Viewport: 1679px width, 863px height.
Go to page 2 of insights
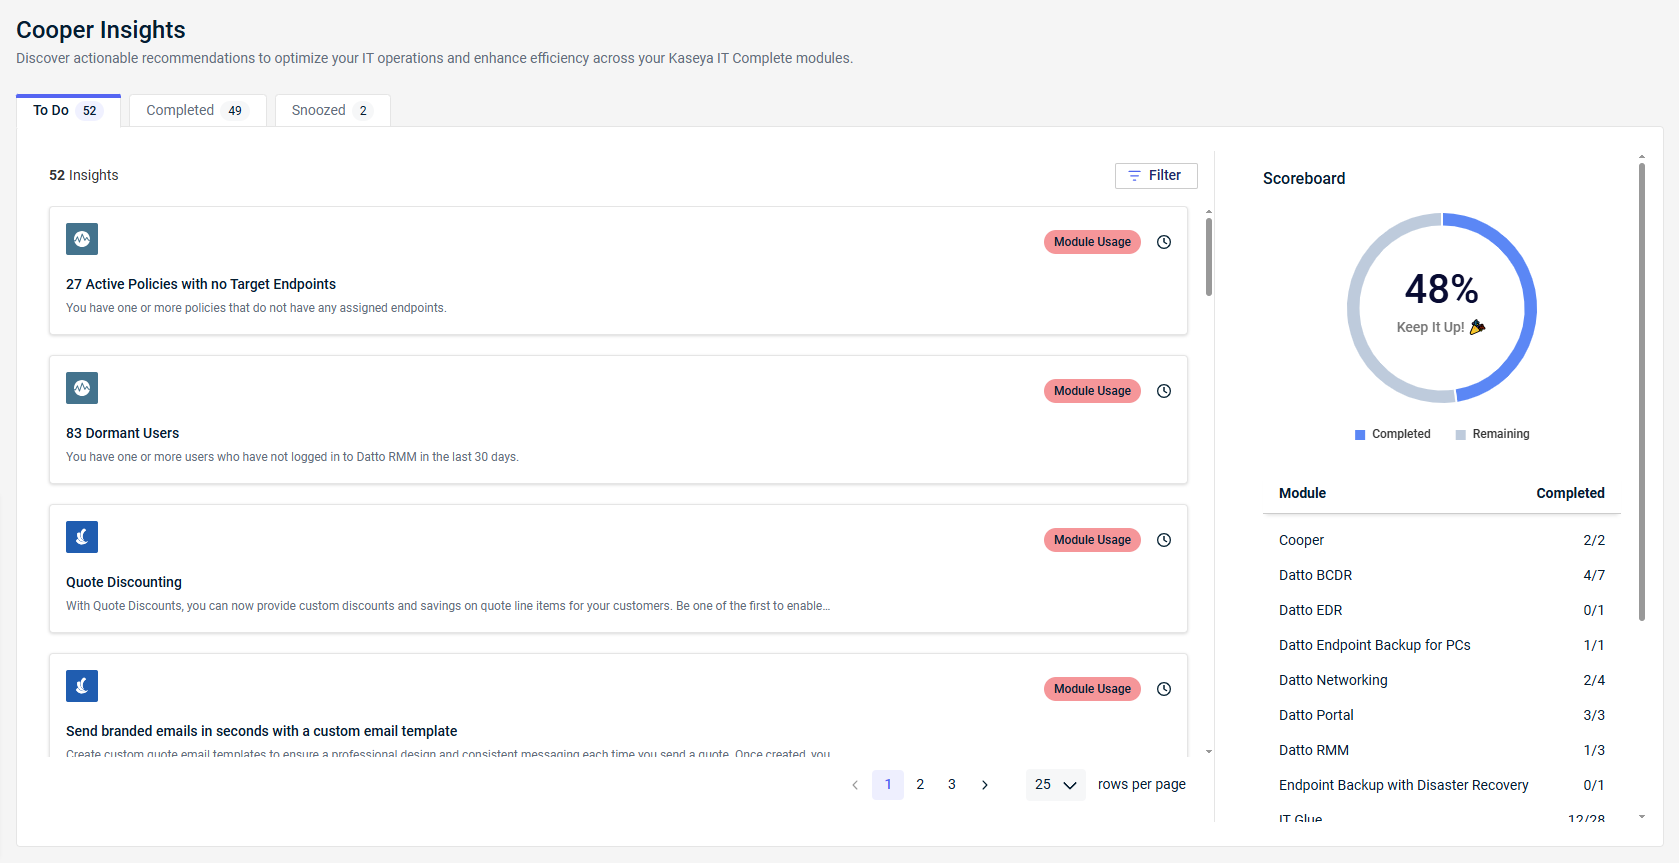920,785
